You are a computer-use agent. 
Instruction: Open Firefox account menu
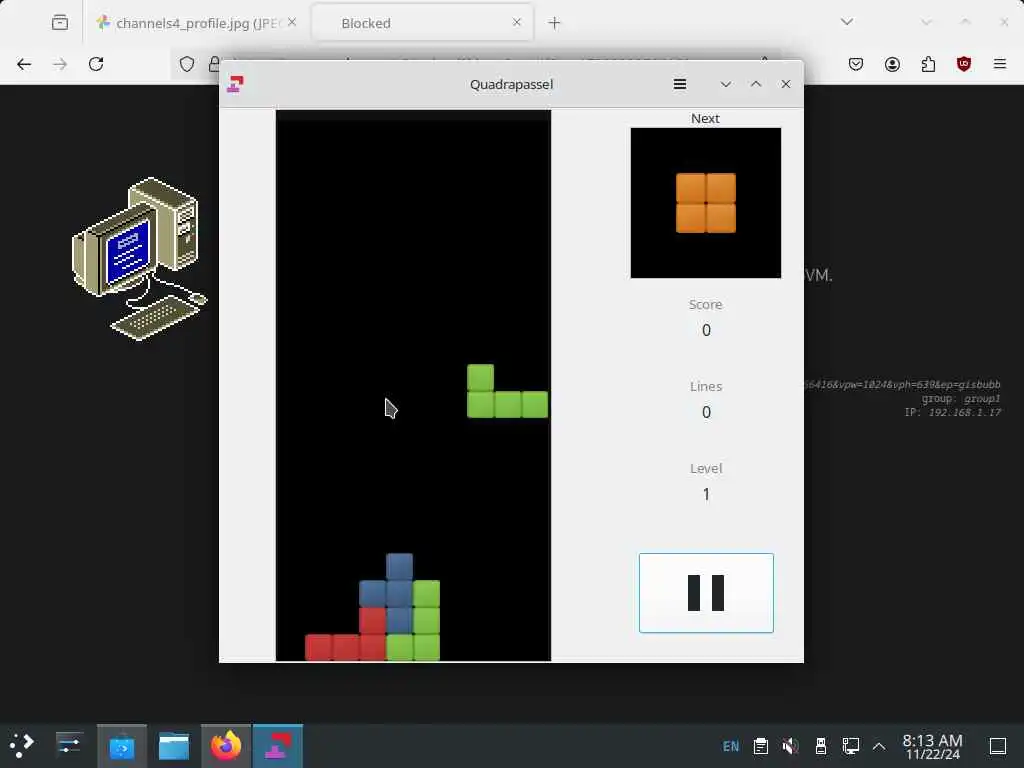(892, 64)
